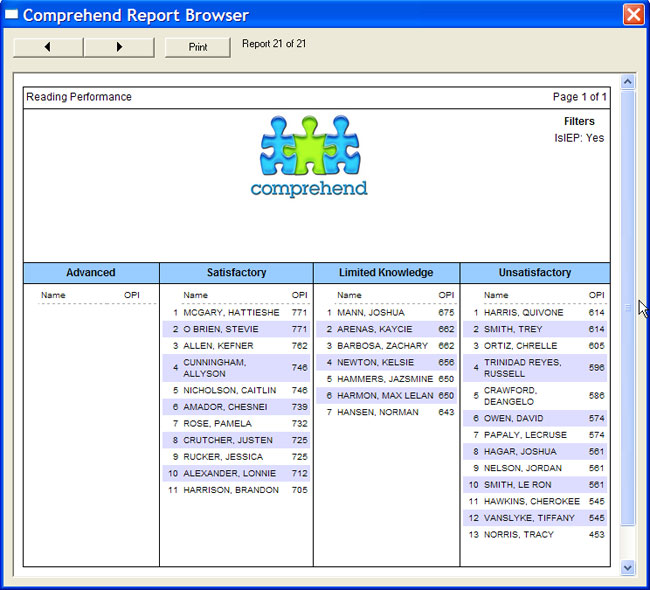Click the Comprehend puzzle logo
Viewport: 650px width, 590px height.
coord(309,156)
